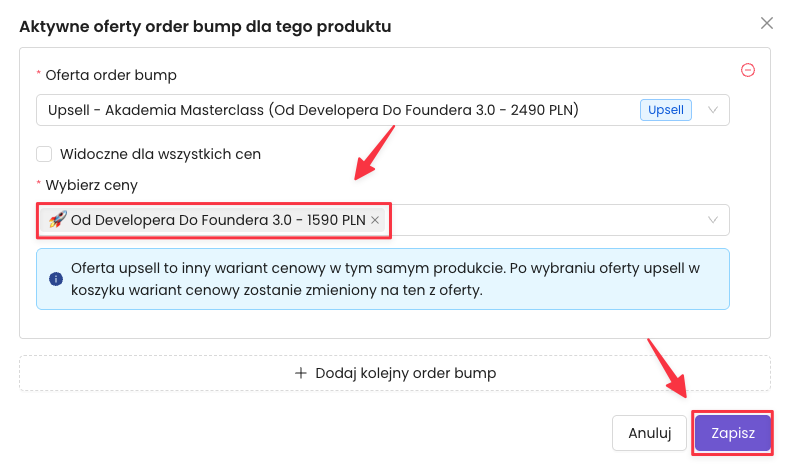Click the Wybierz ceny field label
Screen dimensions: 792x469
point(92,185)
